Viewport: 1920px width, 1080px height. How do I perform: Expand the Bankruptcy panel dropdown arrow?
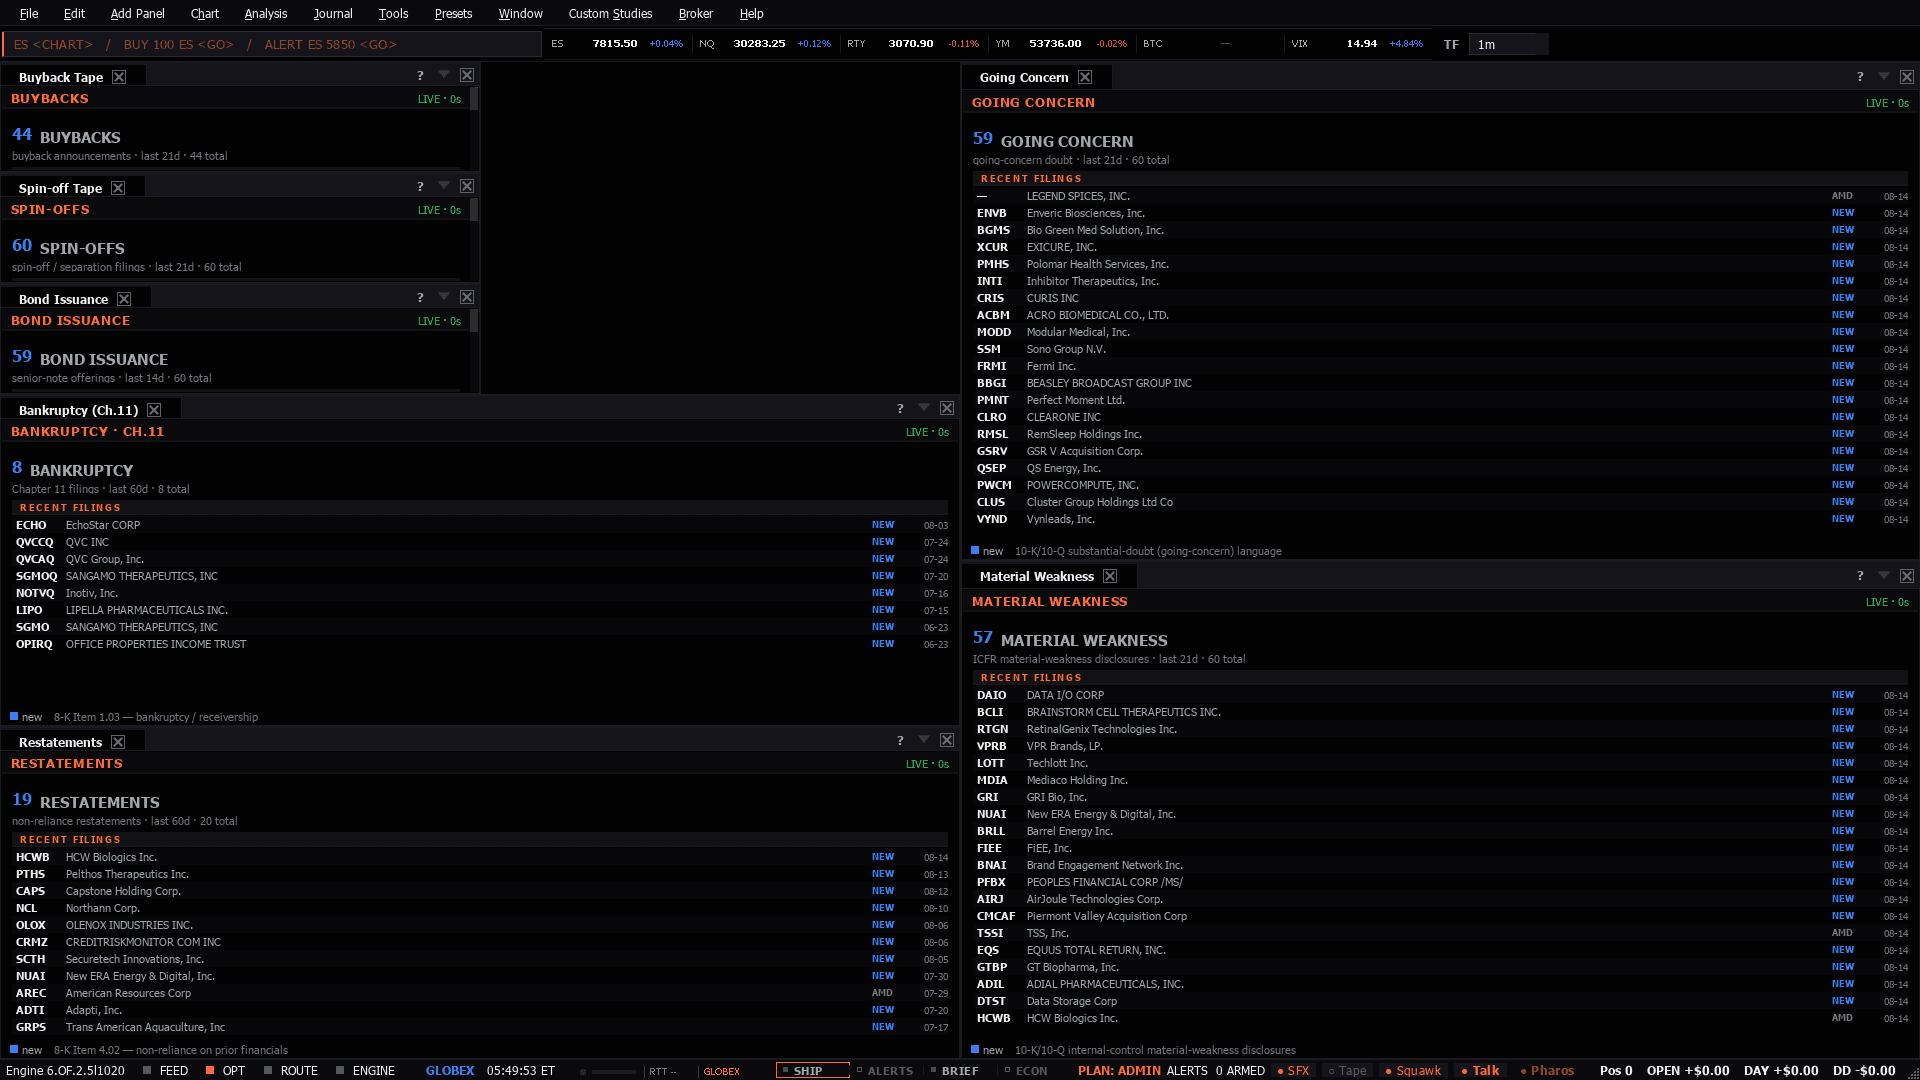[x=924, y=408]
